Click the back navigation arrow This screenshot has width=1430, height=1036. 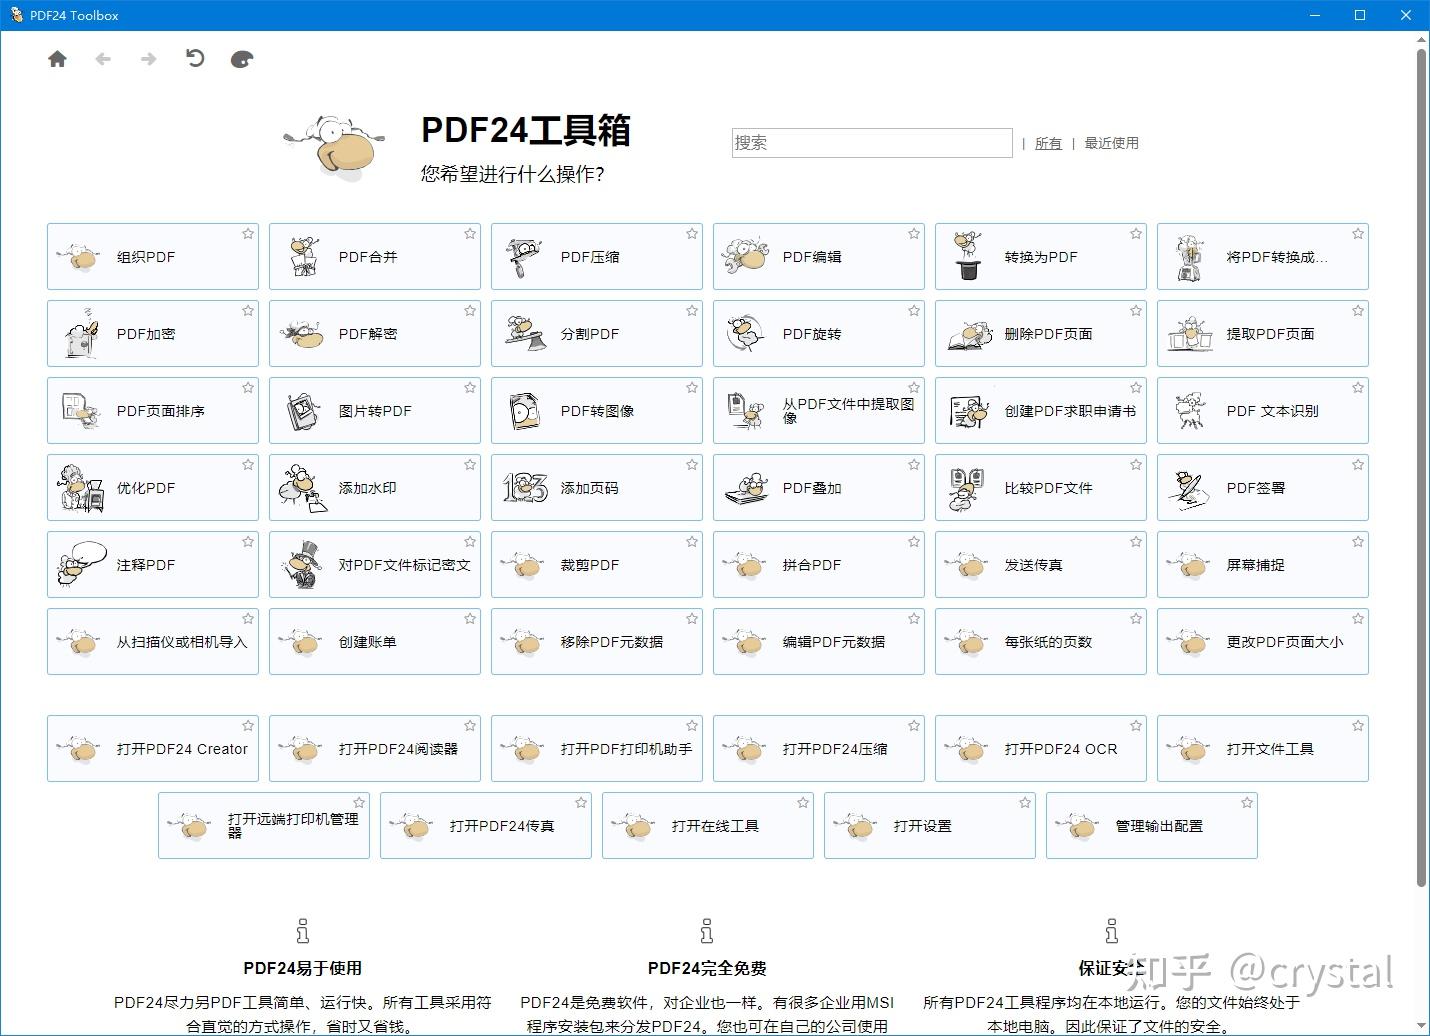pos(103,59)
